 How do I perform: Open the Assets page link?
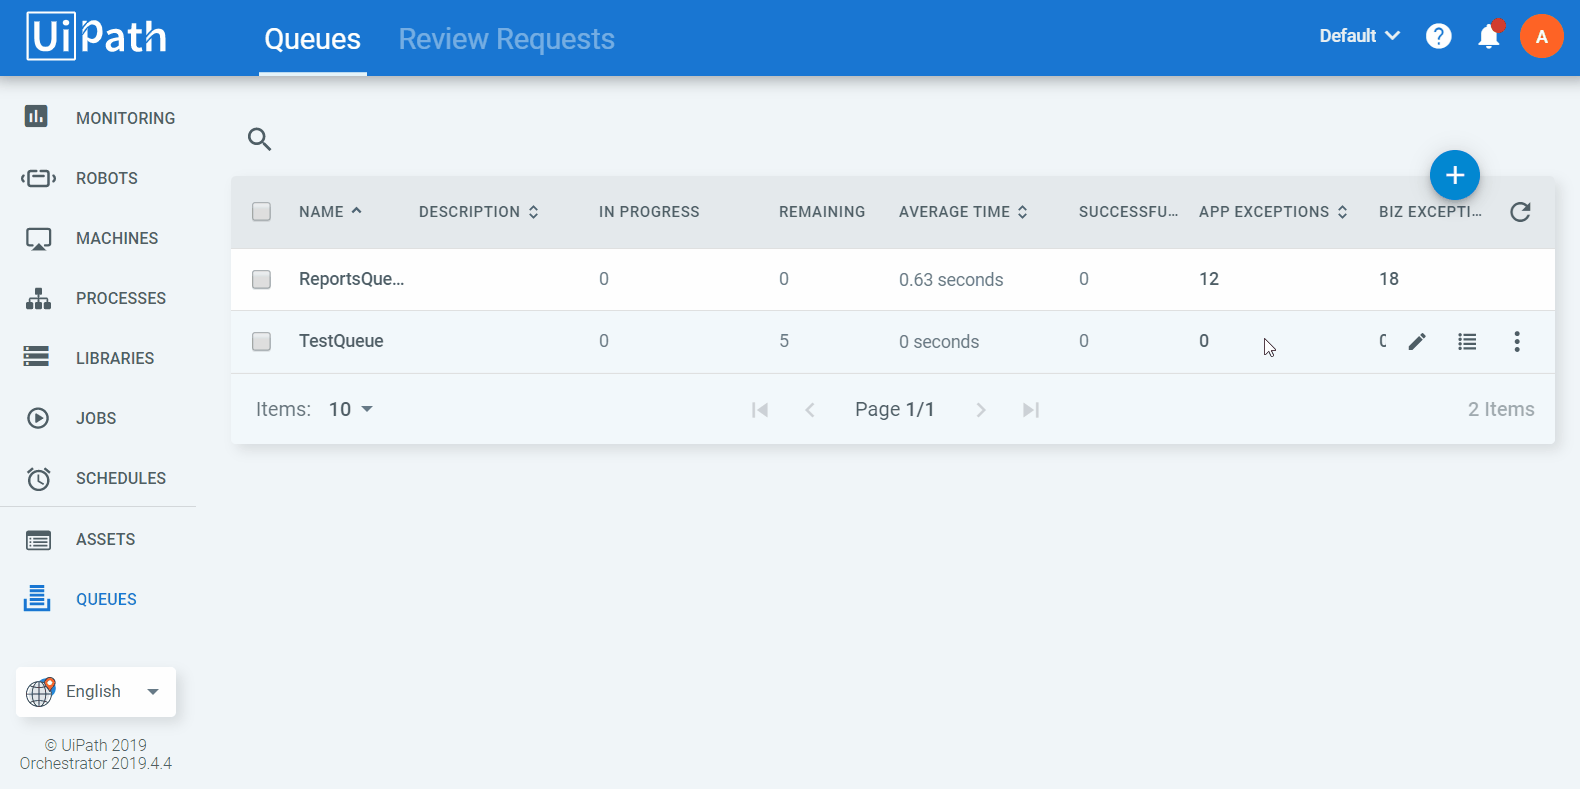pyautogui.click(x=106, y=539)
